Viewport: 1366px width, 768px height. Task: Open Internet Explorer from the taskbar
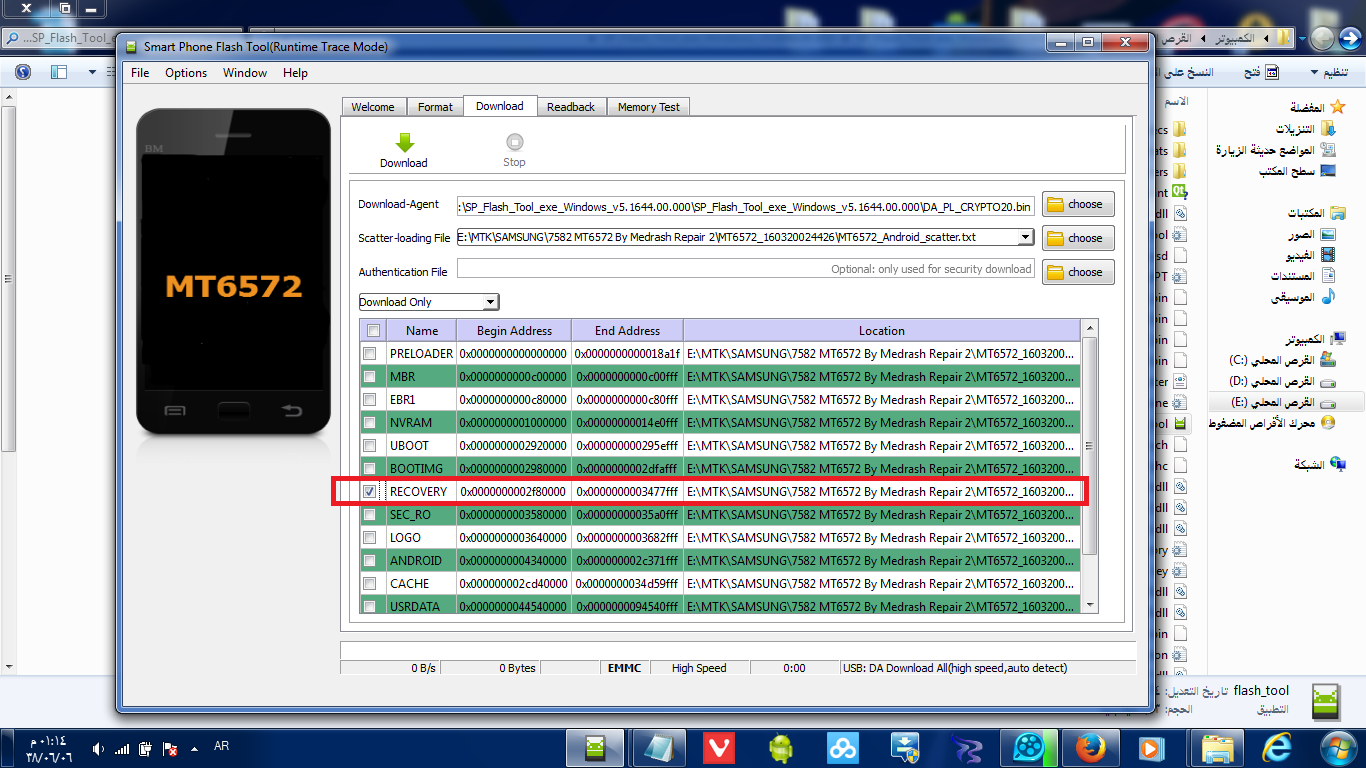click(x=1278, y=747)
